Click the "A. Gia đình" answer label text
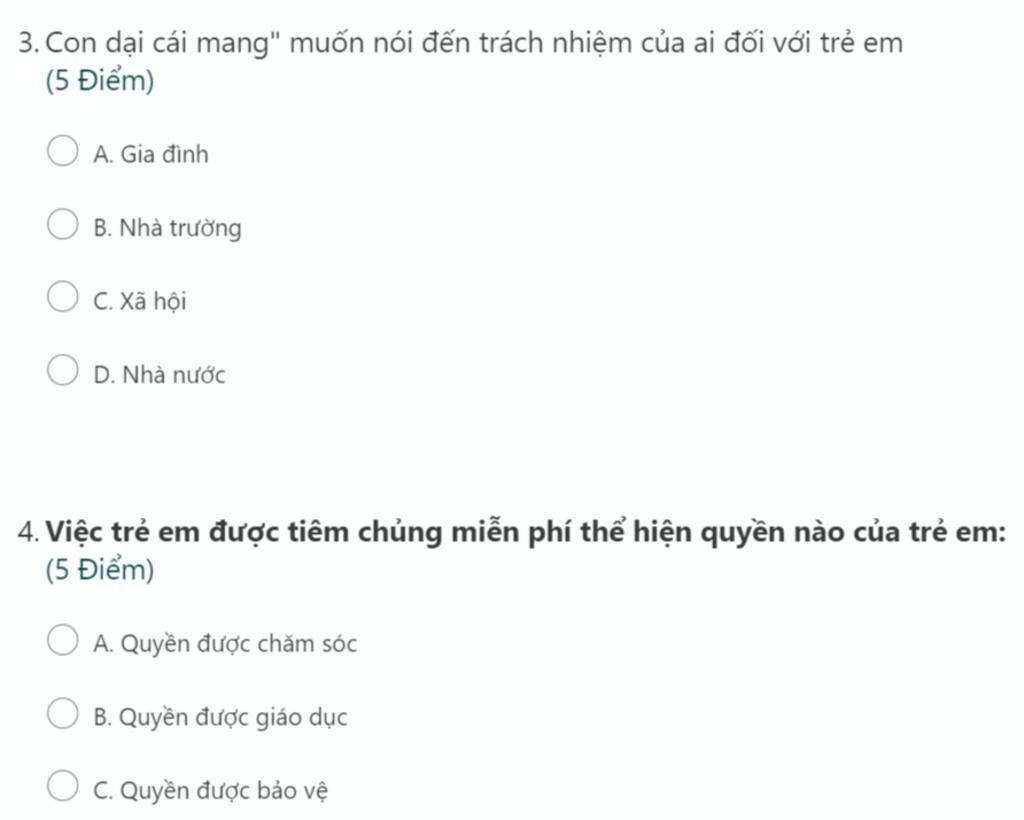The image size is (1024, 820). click(x=151, y=155)
